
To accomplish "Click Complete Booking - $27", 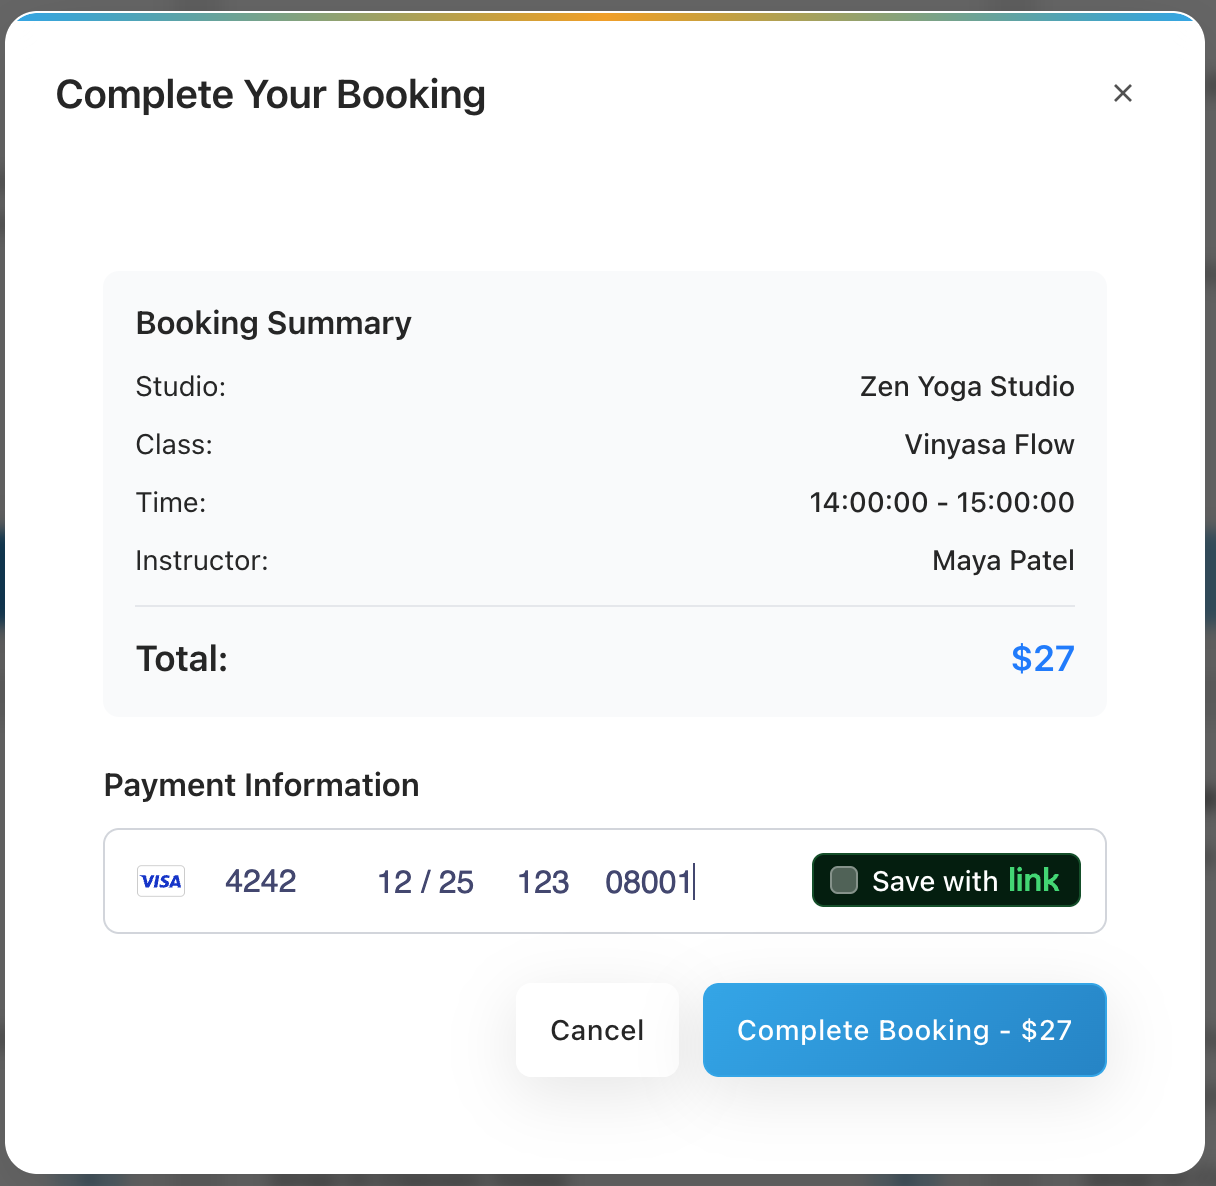I will pos(904,1030).
